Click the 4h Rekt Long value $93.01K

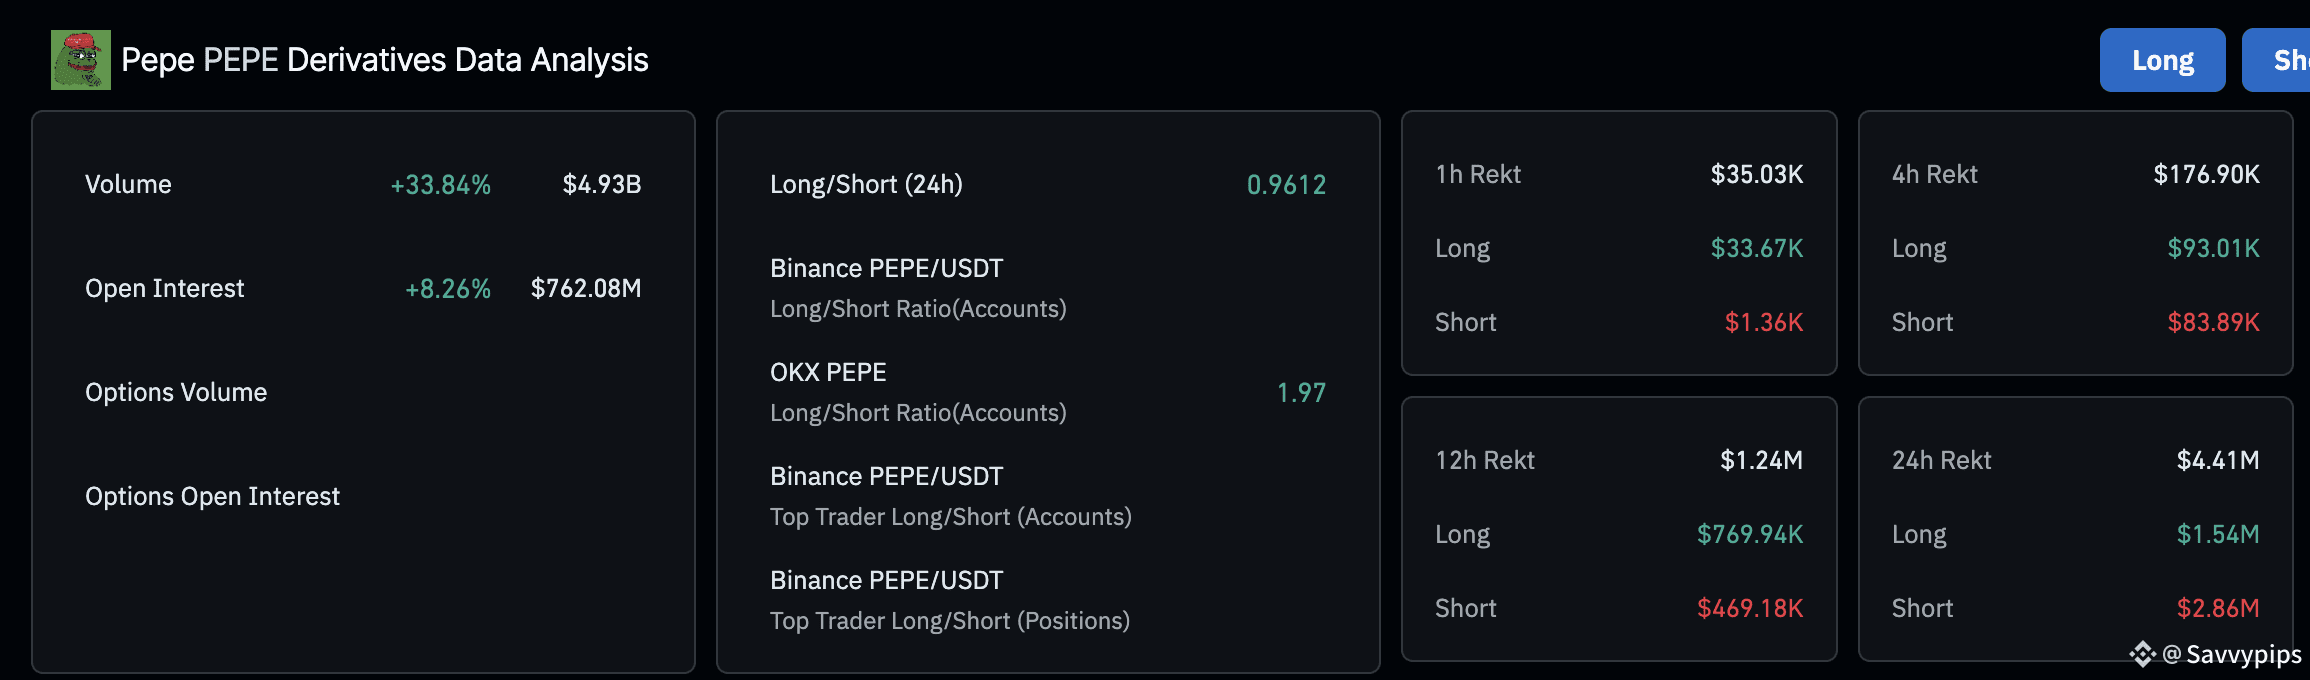click(x=2213, y=248)
